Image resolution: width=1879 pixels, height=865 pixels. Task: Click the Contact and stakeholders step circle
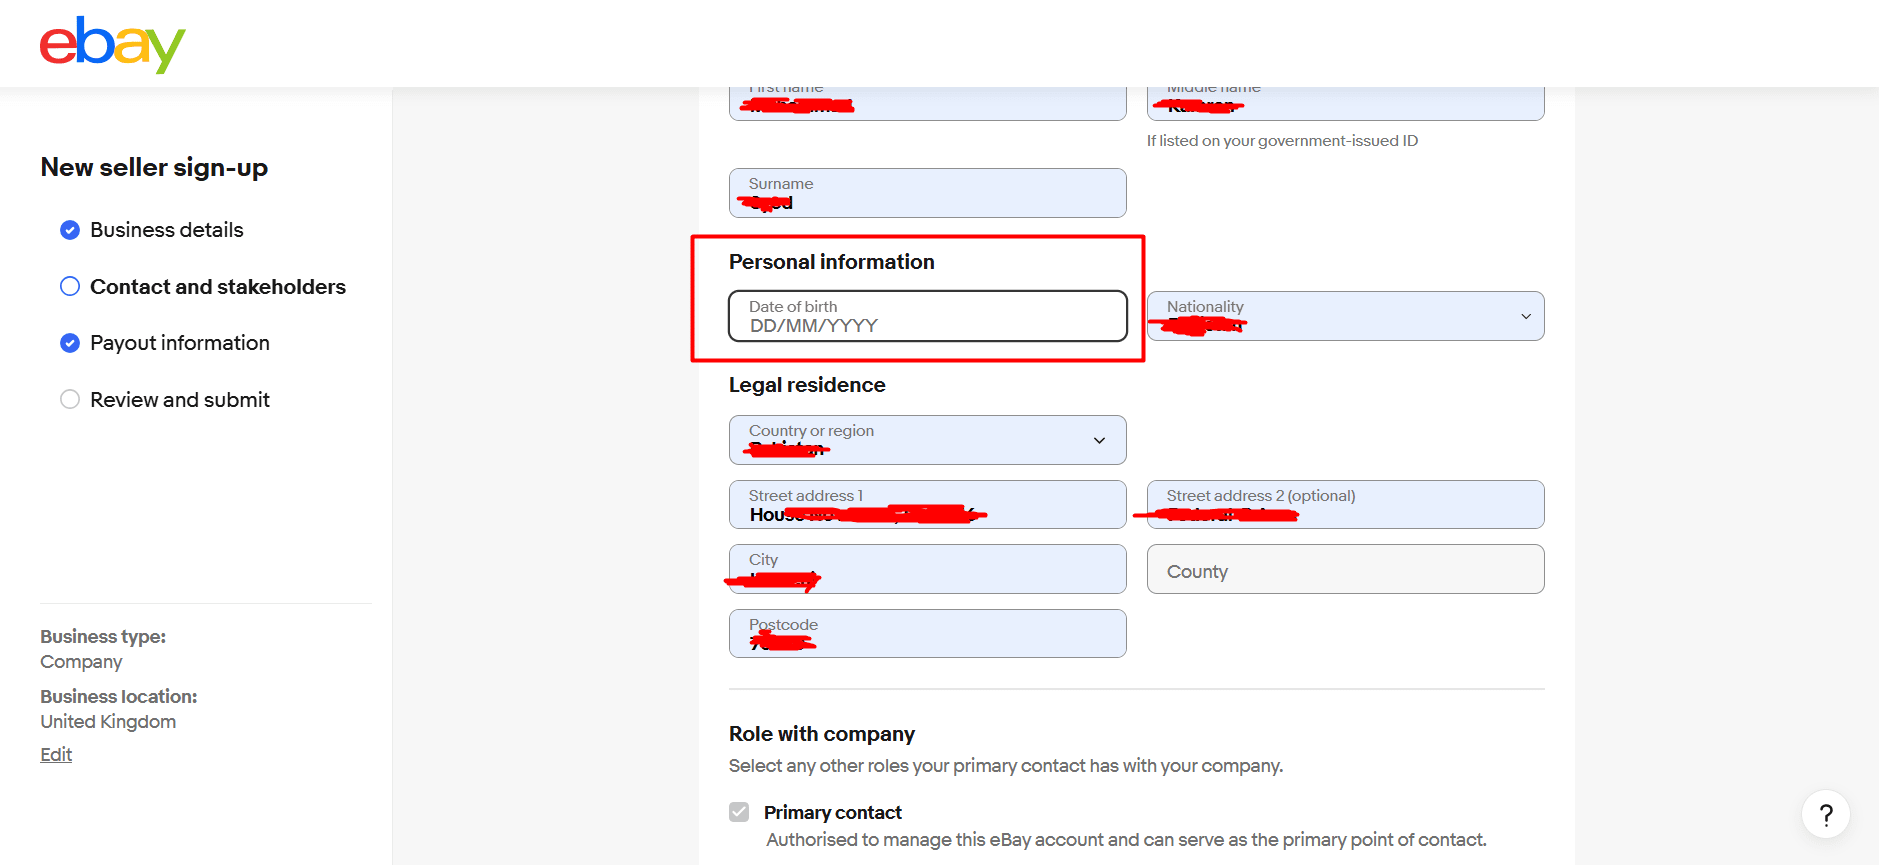tap(70, 287)
